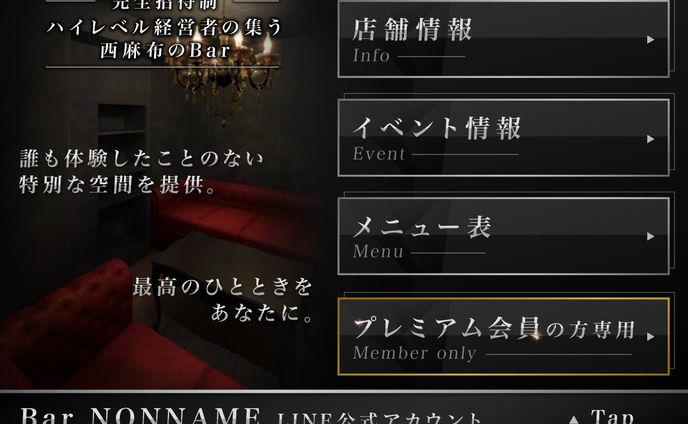The width and height of the screenshot is (688, 424).
Task: Click the LINE公式アカウント label
Action: pyautogui.click(x=380, y=417)
